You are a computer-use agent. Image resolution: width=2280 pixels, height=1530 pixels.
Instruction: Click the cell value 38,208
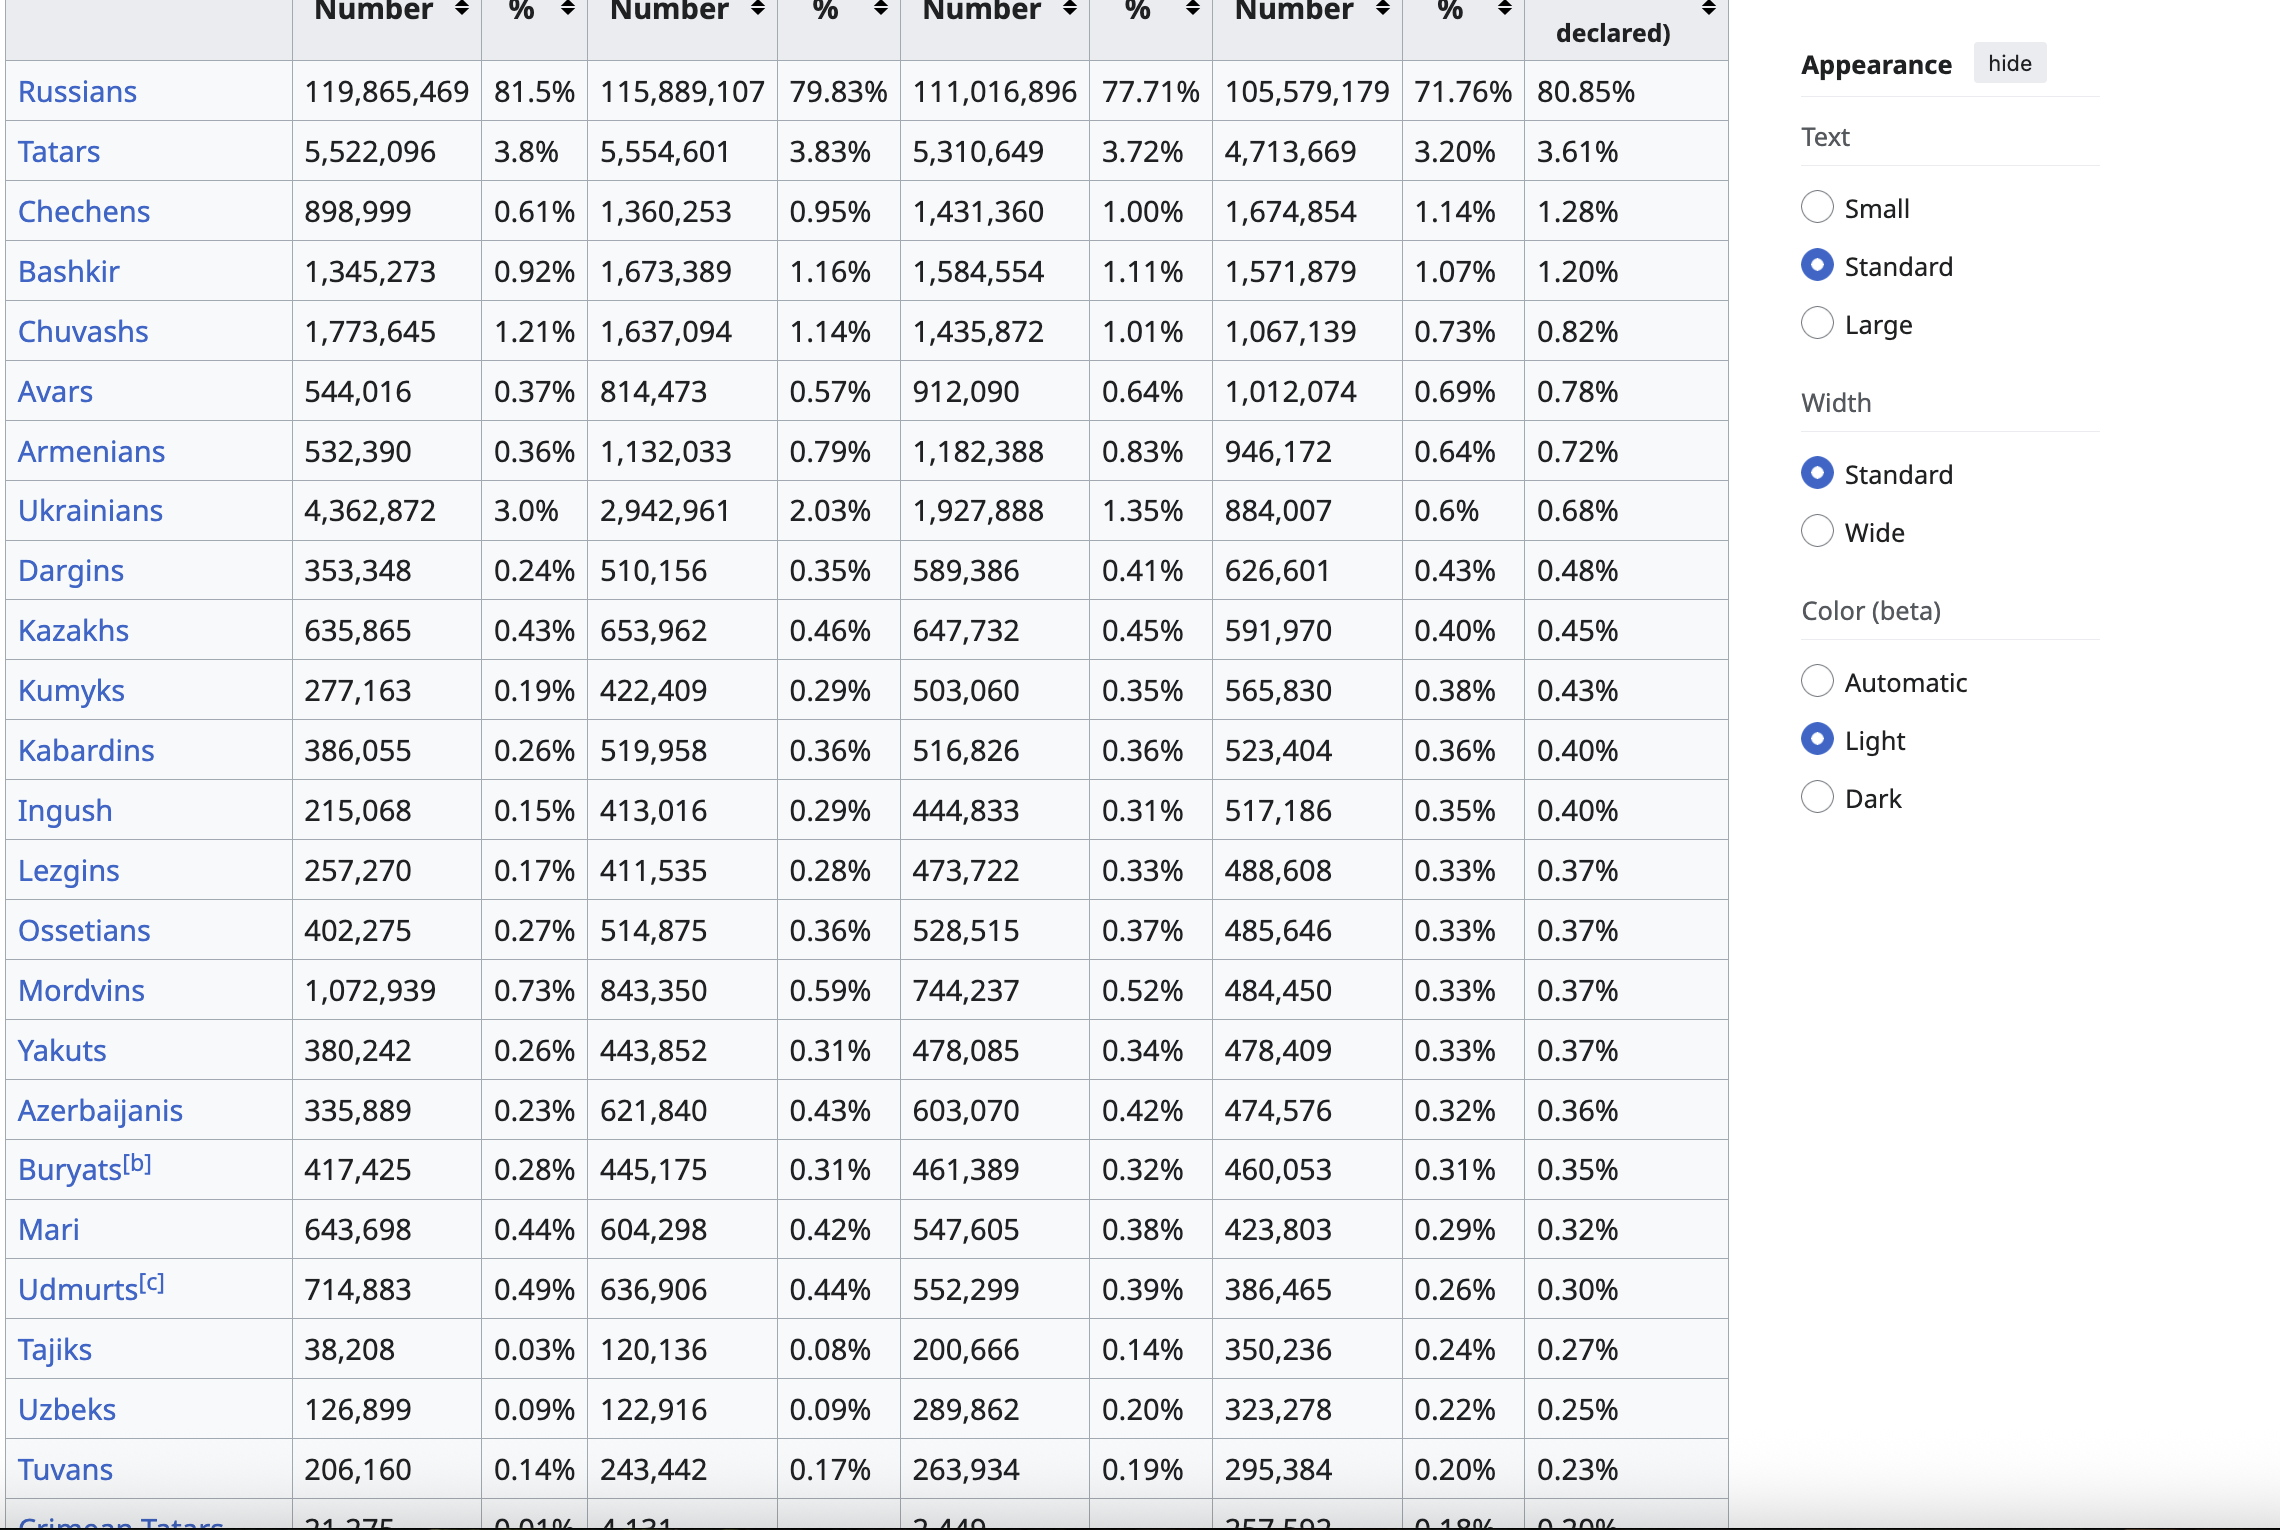click(349, 1350)
